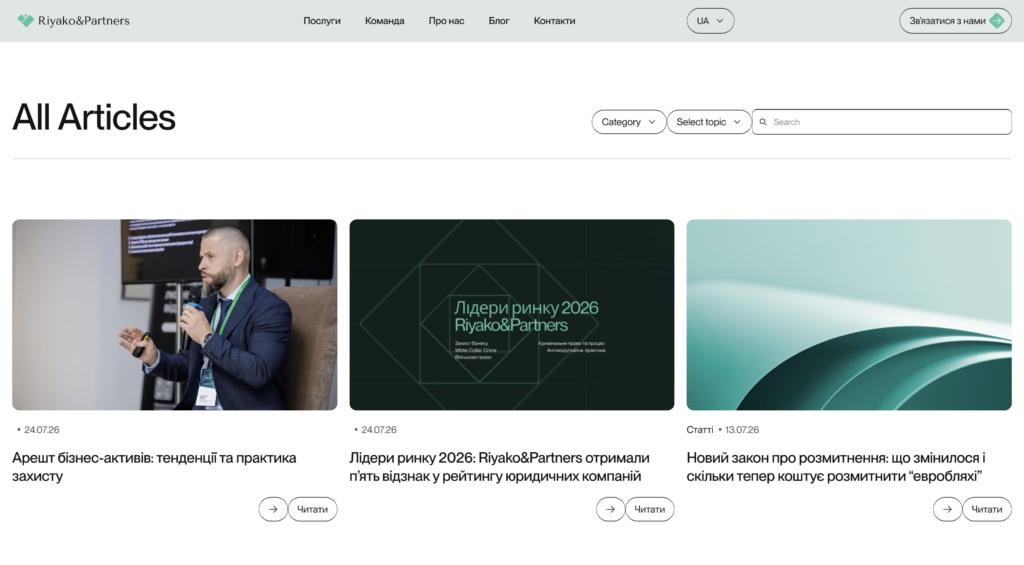Open the speaker photo article thumbnail
This screenshot has height=565, width=1024.
click(x=174, y=315)
